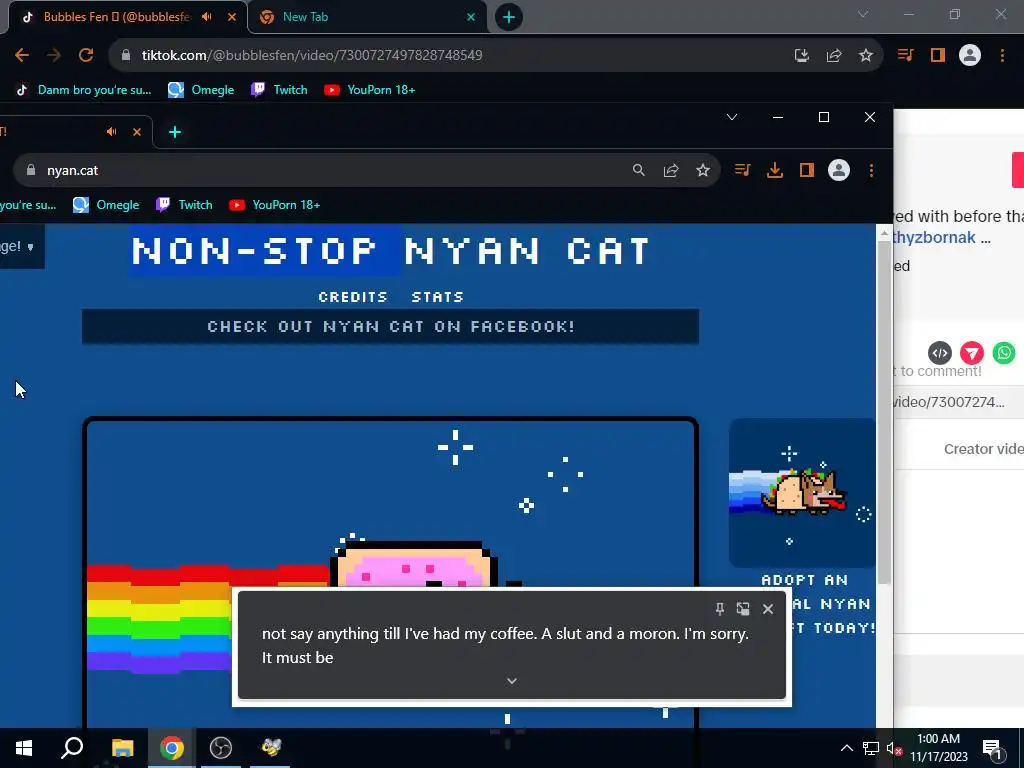Open the 'Danm bro you're su...' bookmark

click(83, 90)
